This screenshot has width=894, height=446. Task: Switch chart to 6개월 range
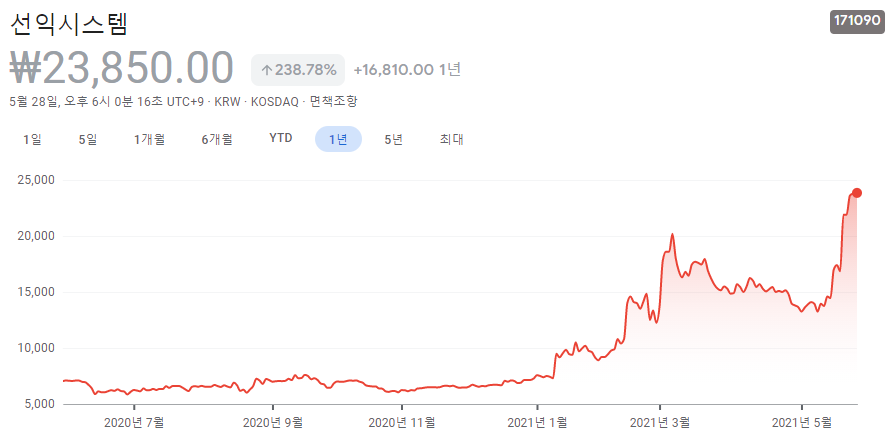coord(217,139)
